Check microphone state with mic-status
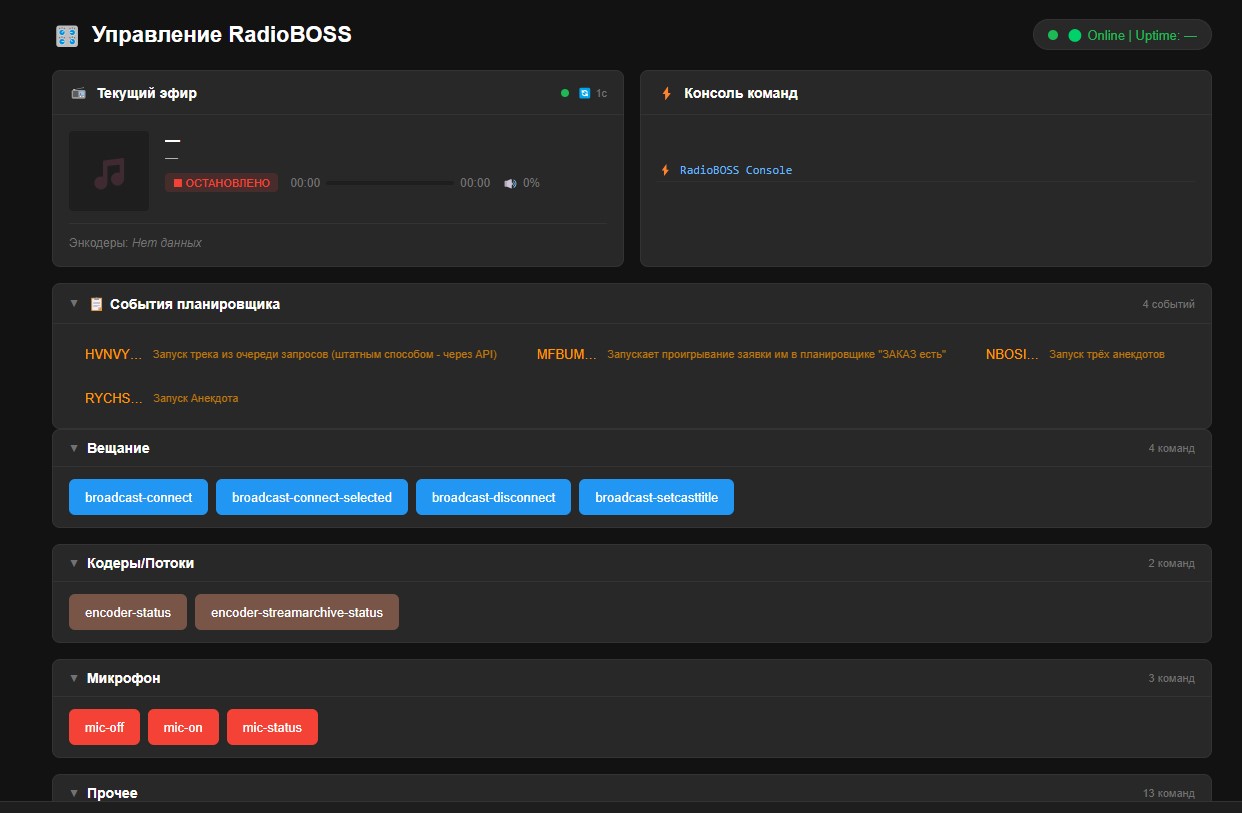This screenshot has height=813, width=1242. [272, 727]
